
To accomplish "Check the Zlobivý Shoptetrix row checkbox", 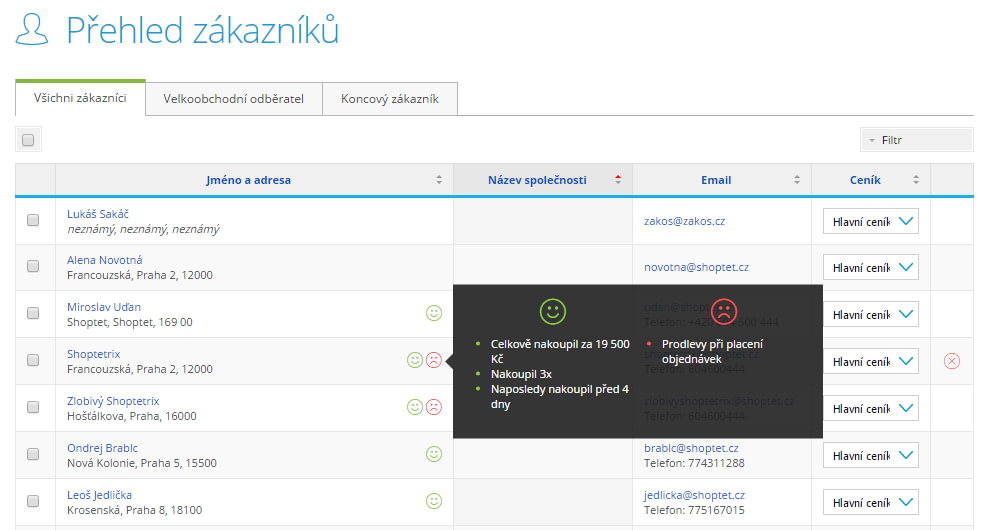I will 33,407.
